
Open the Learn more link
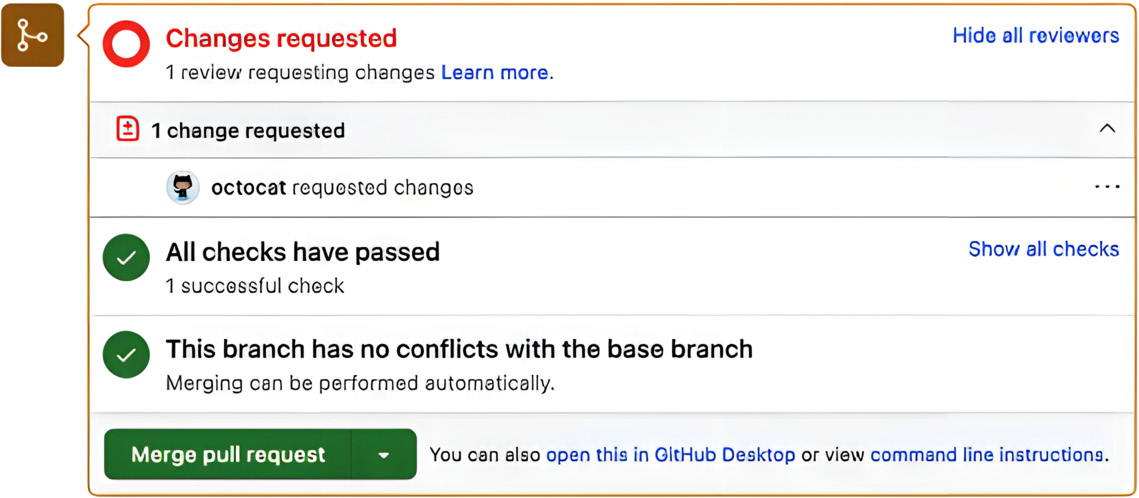pos(494,73)
